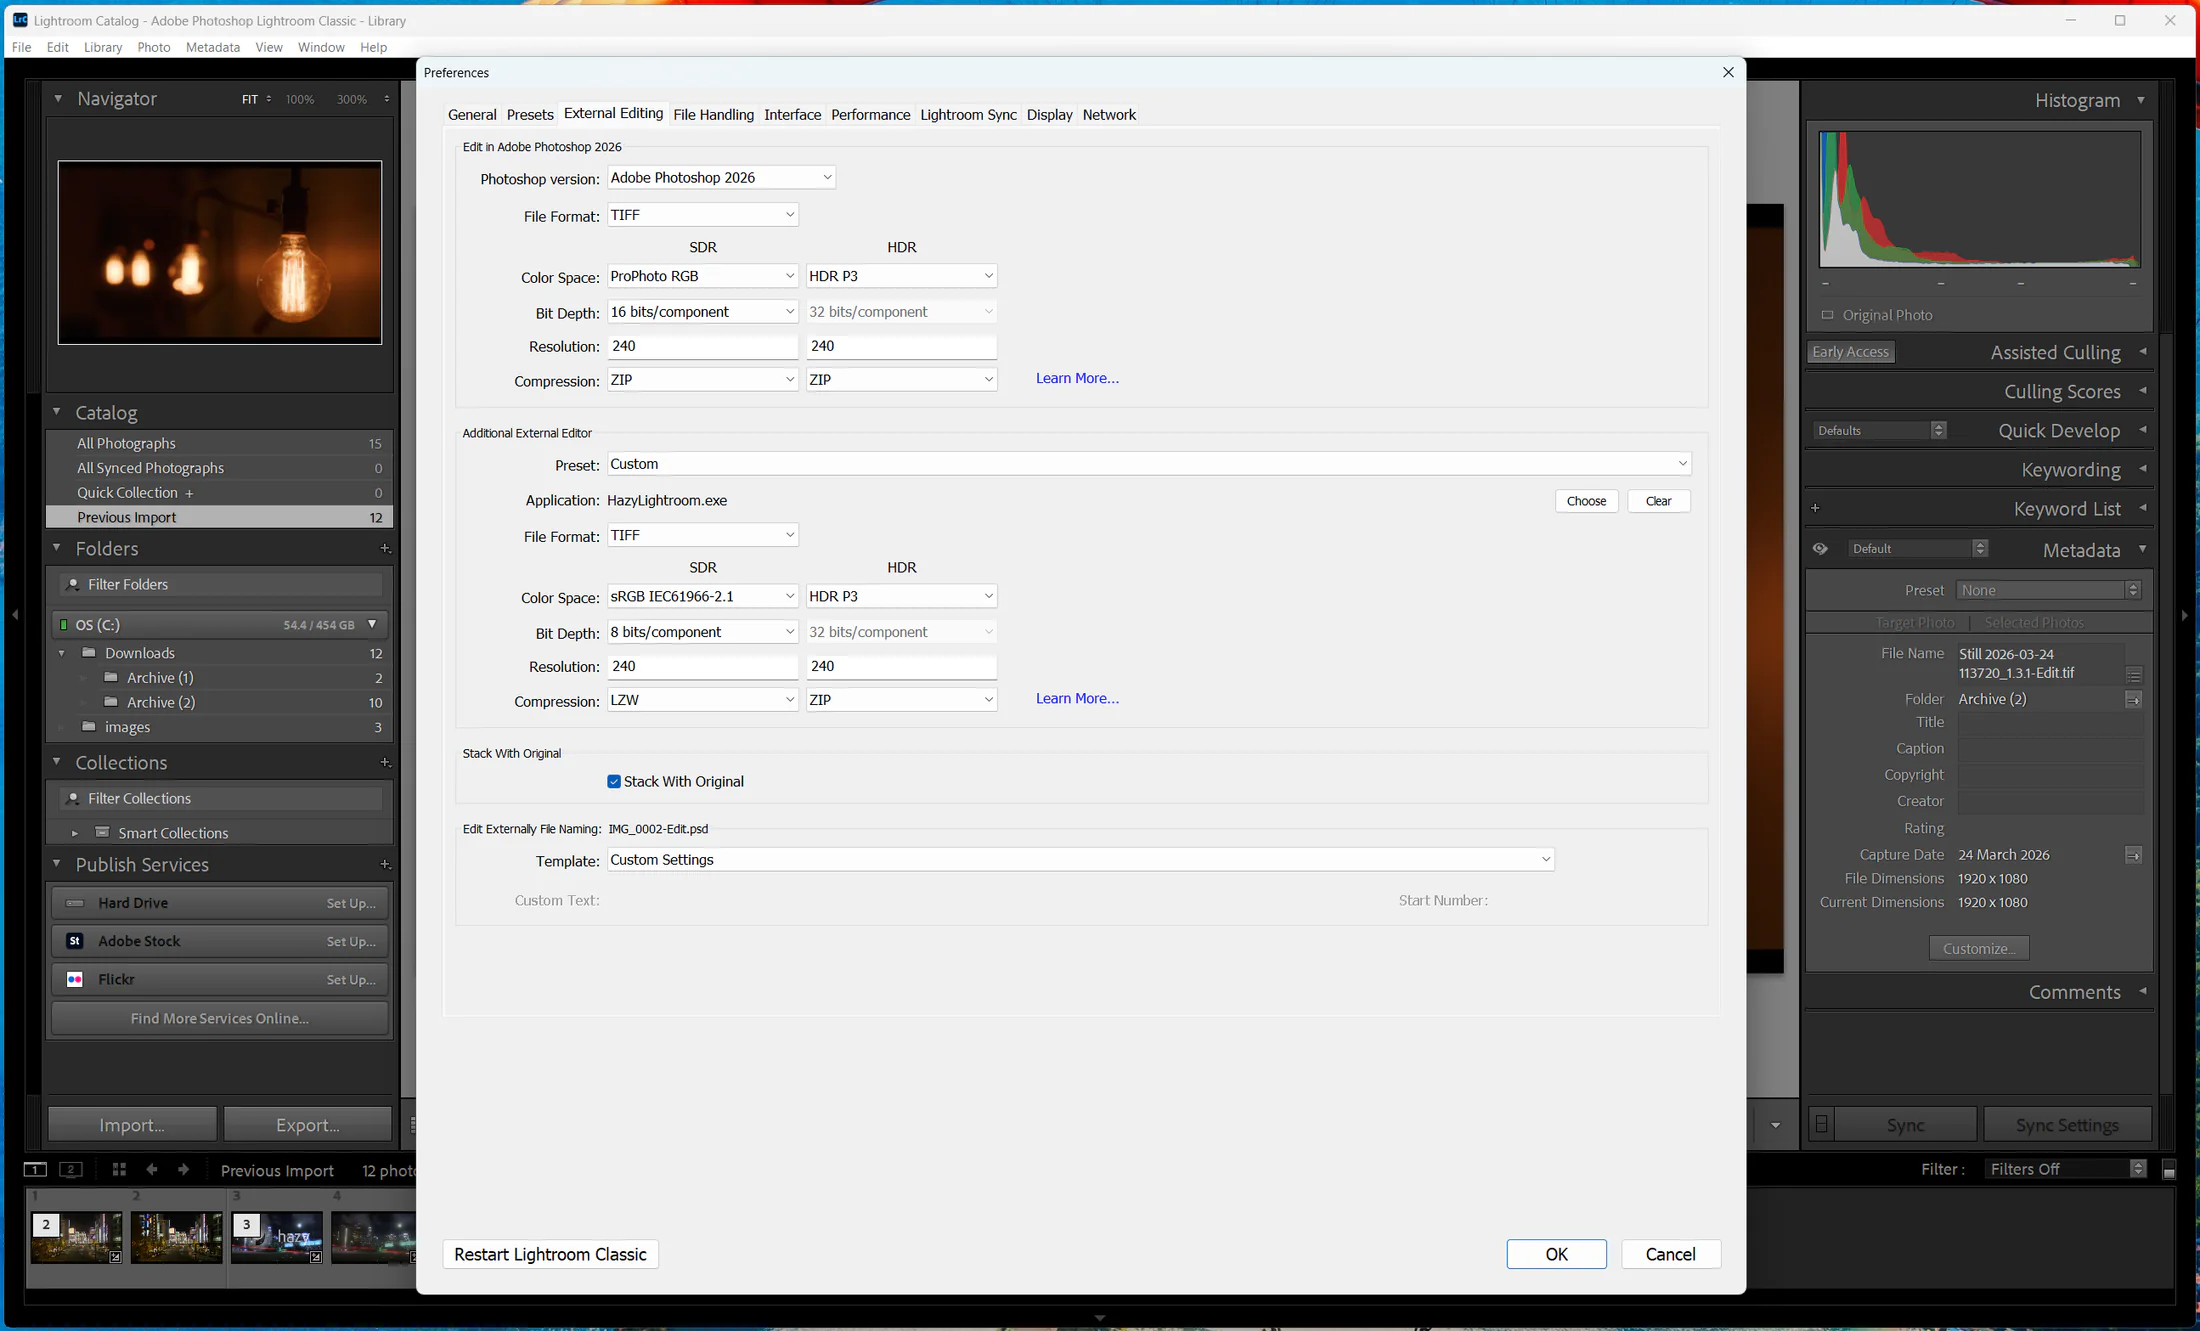Open LZW compression dropdown

[703, 700]
